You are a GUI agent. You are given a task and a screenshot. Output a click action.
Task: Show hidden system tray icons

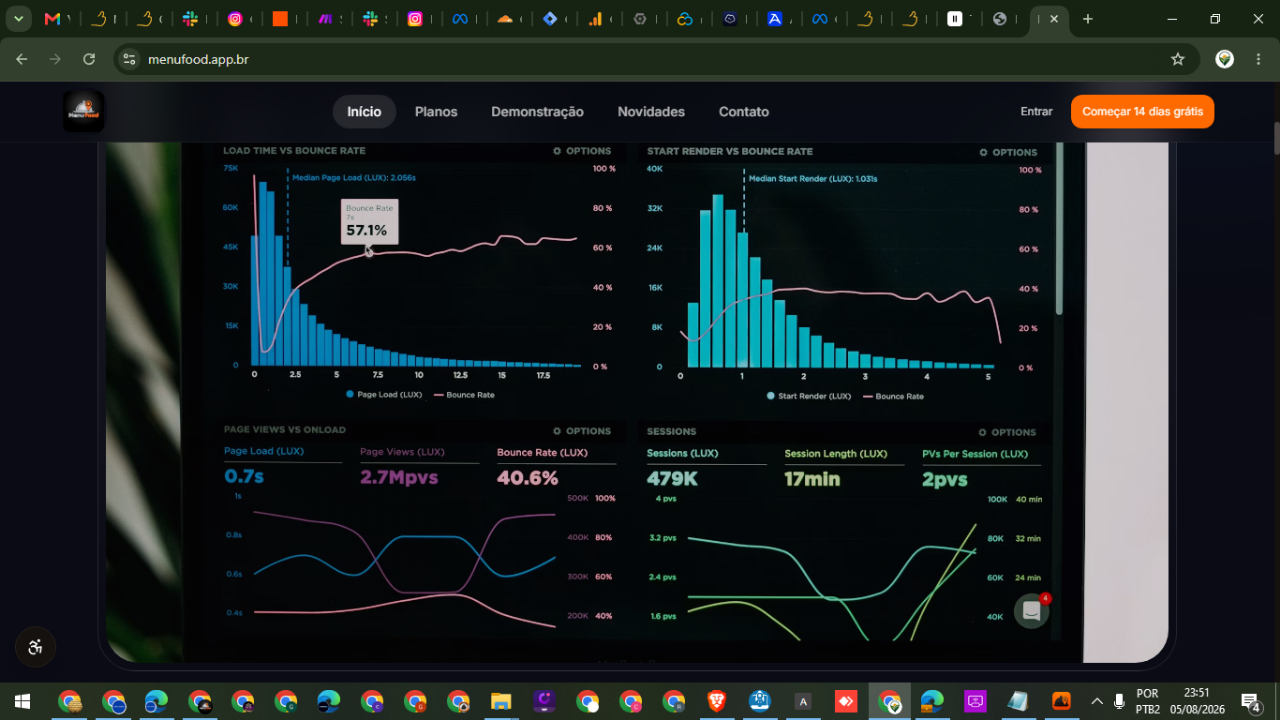(x=1097, y=701)
